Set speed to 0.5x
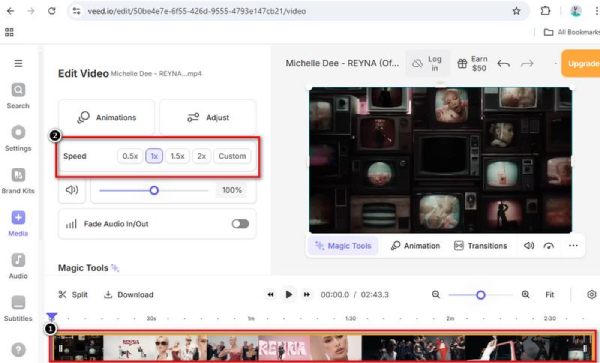This screenshot has width=600, height=363. [x=130, y=156]
